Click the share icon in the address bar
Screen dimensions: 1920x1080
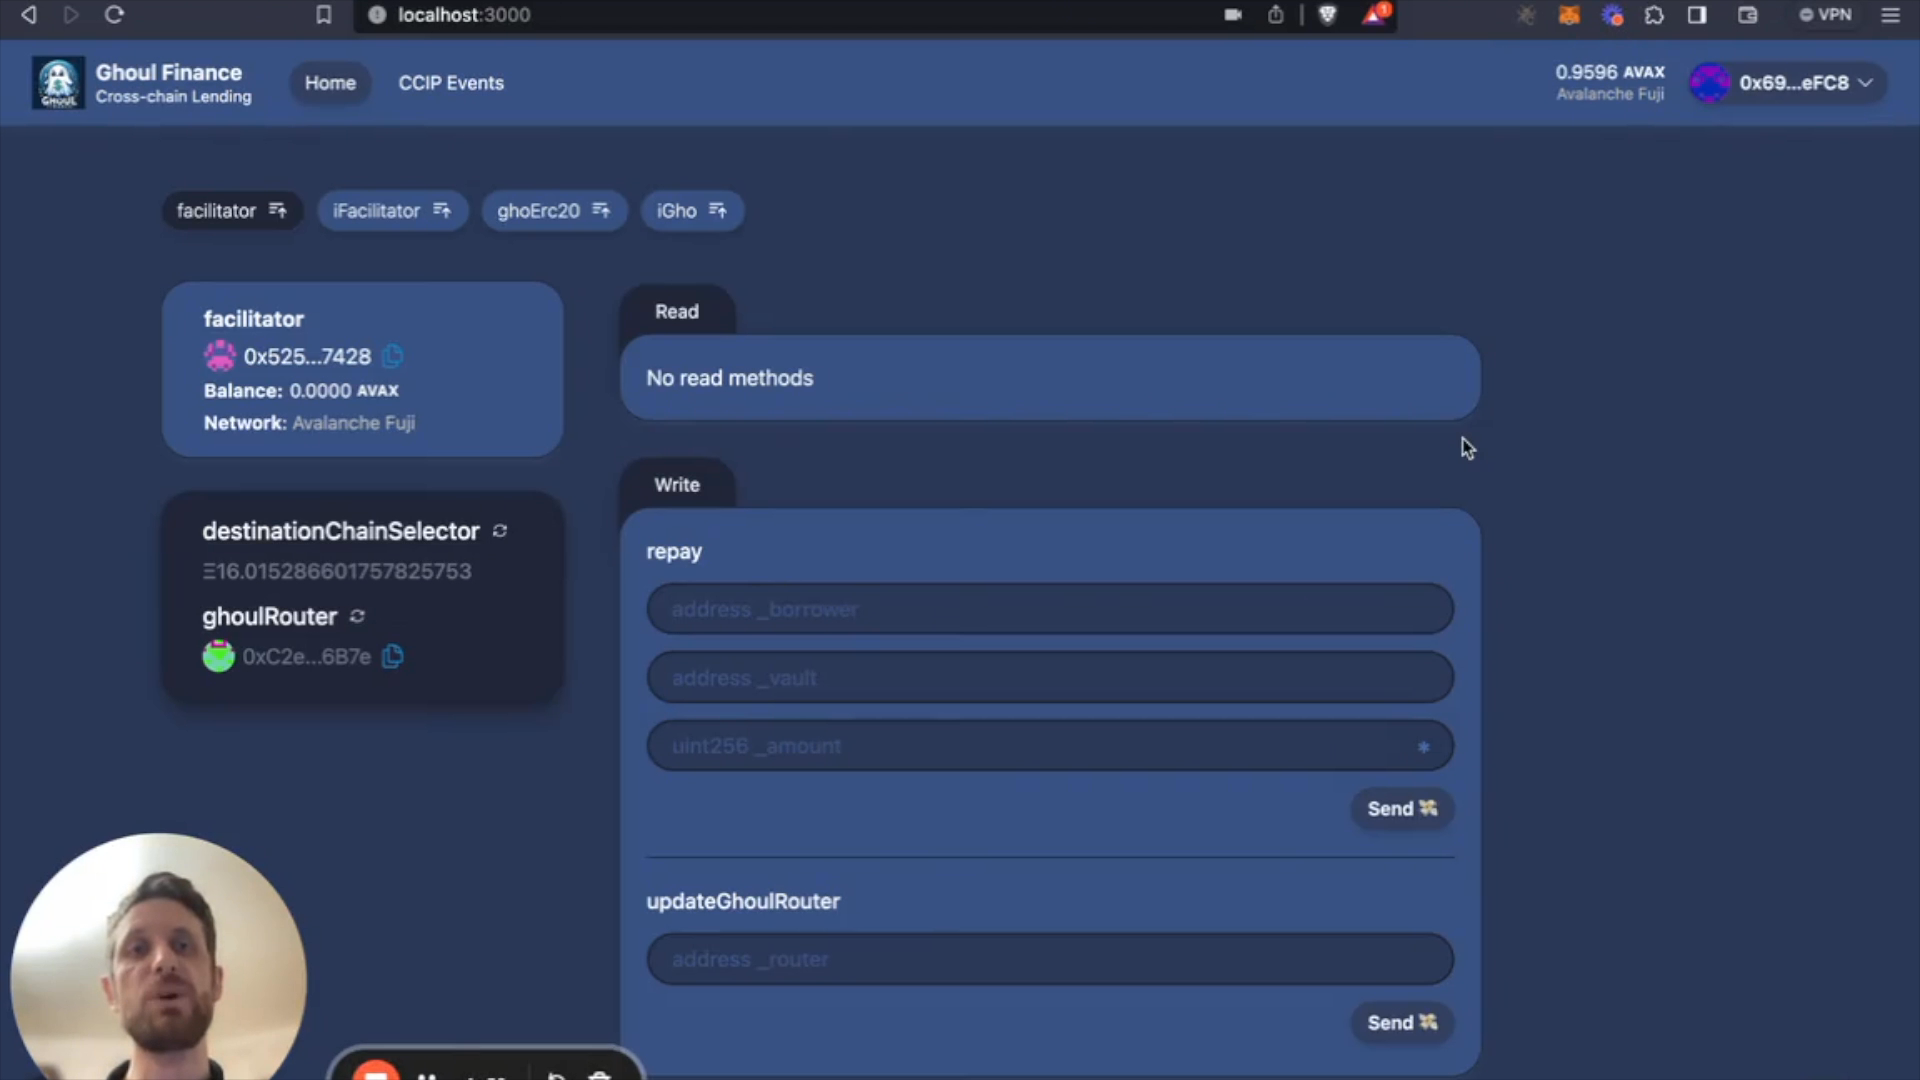(1276, 15)
